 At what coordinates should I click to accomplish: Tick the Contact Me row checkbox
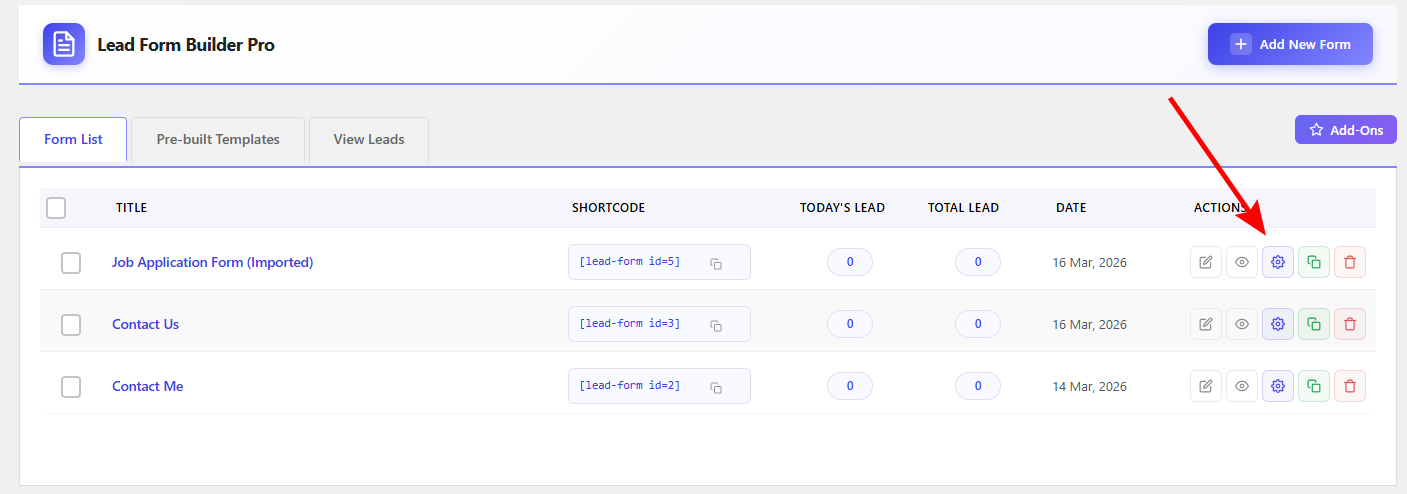pos(71,387)
